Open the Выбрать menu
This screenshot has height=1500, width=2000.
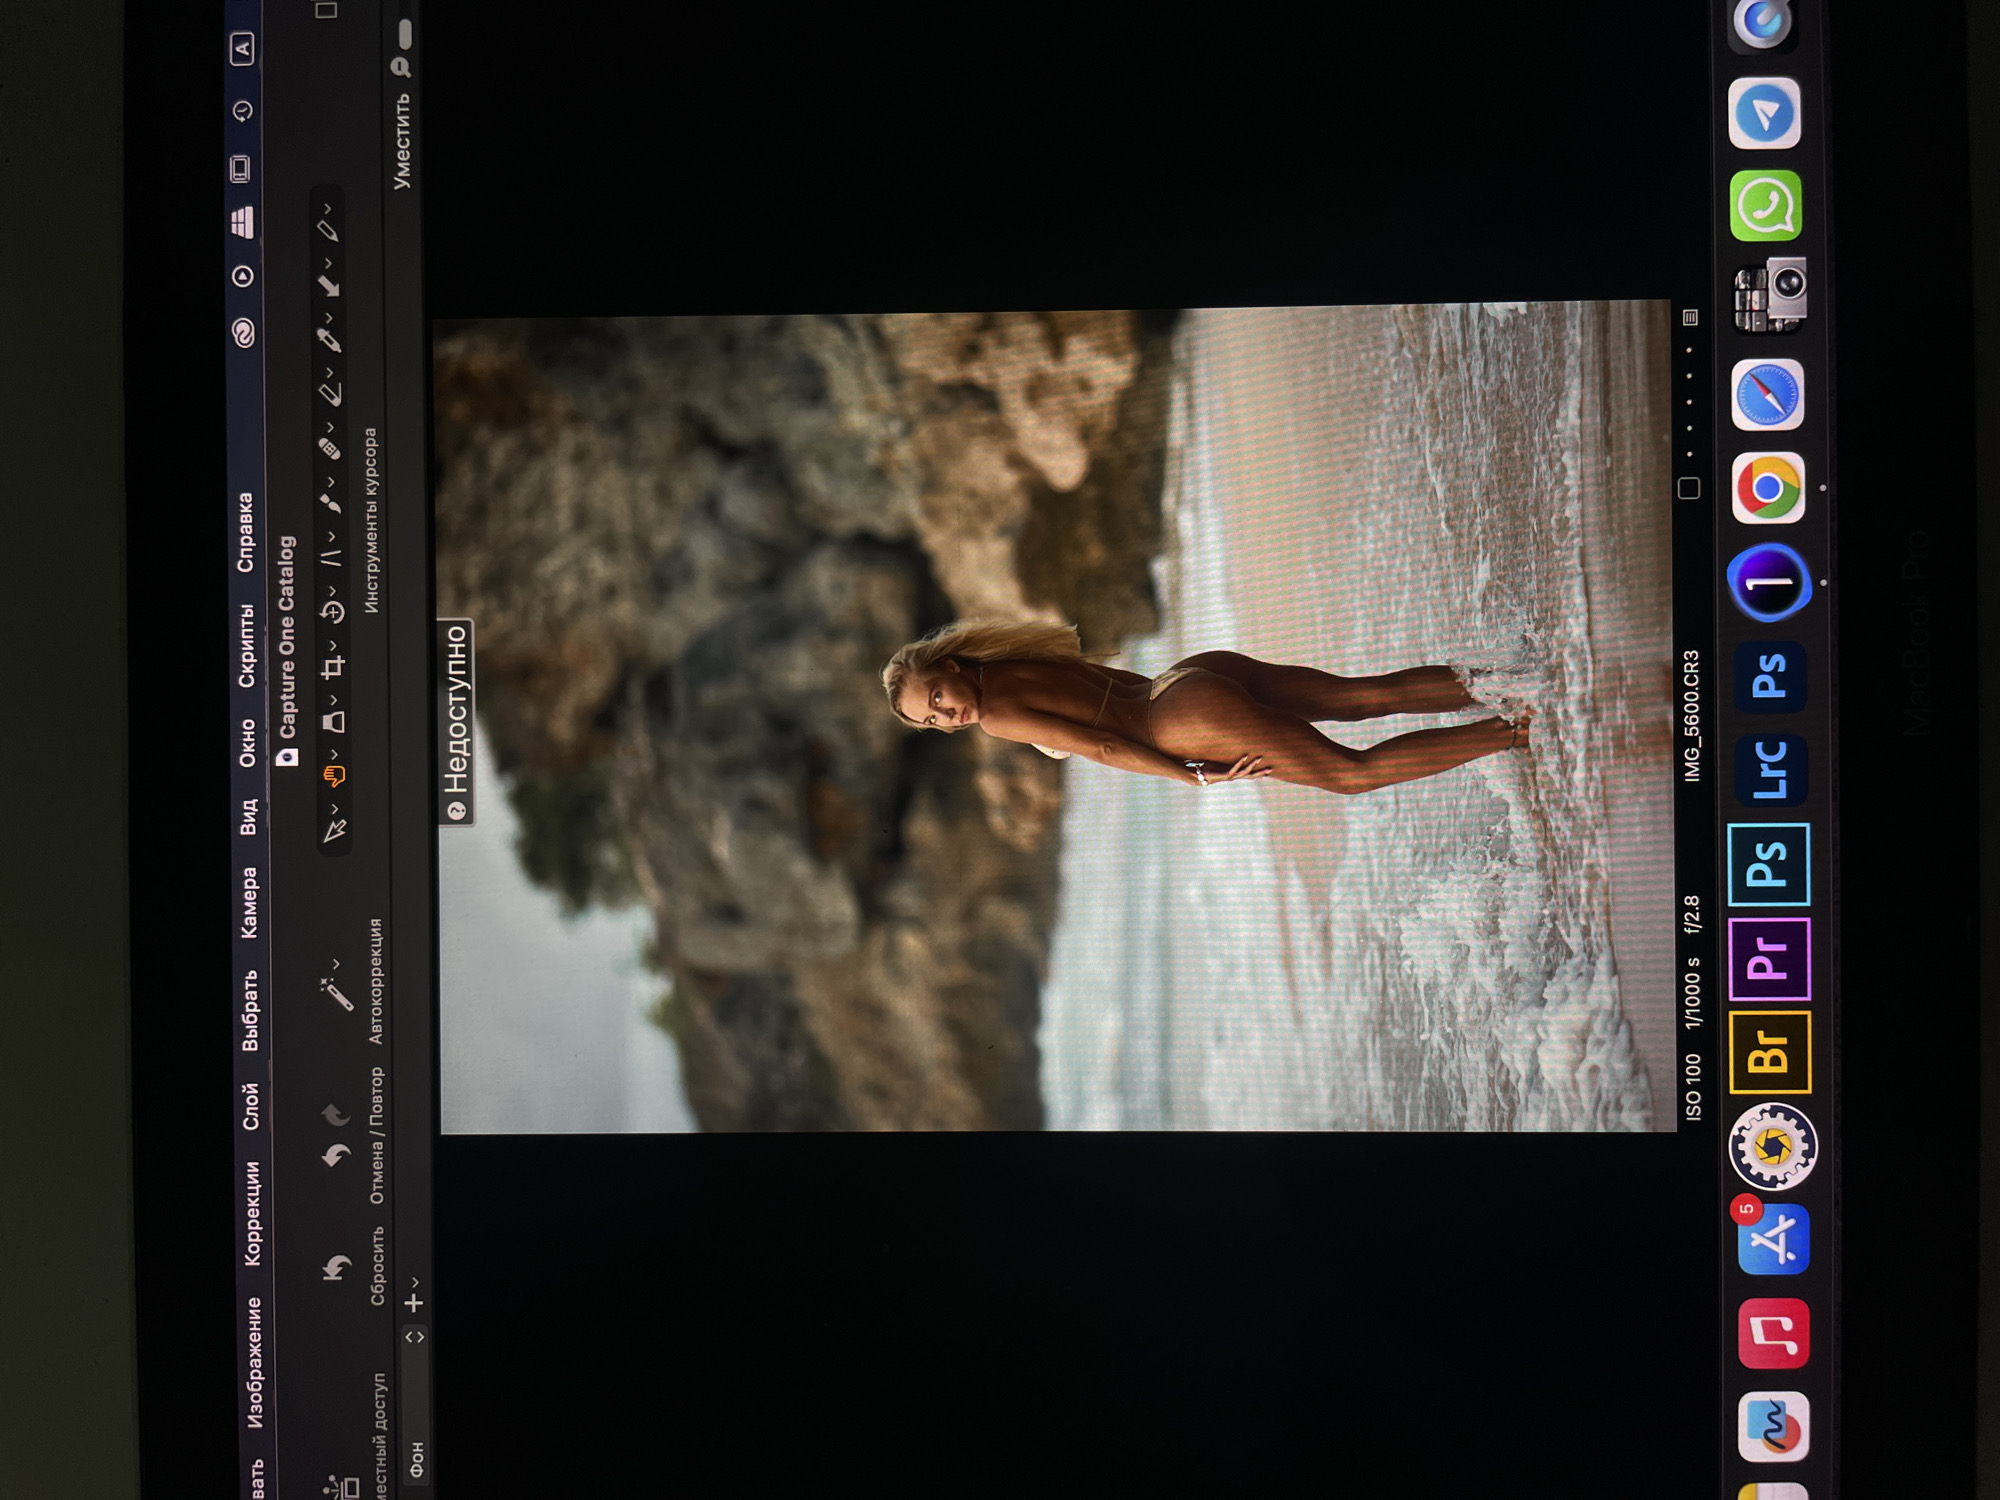pos(249,1010)
